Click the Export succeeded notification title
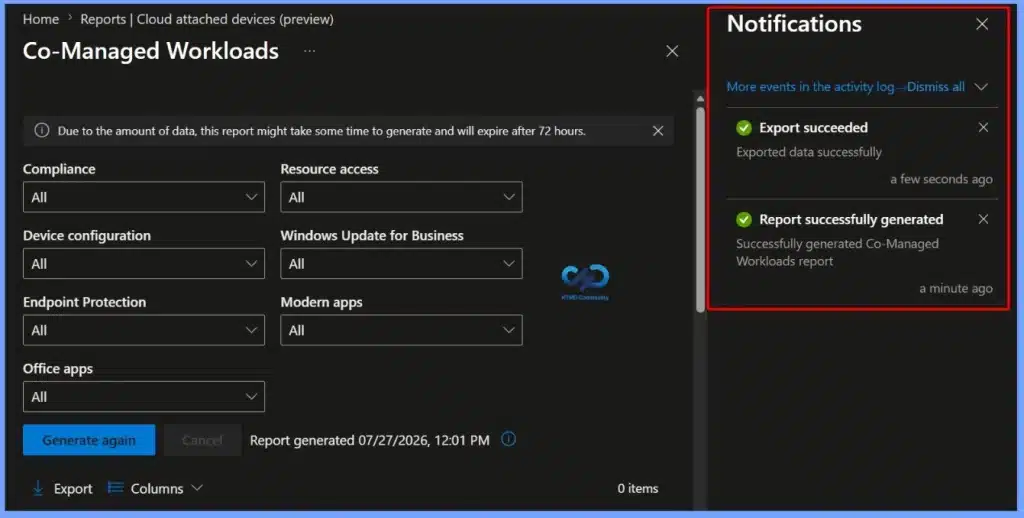1024x518 pixels. tap(813, 128)
